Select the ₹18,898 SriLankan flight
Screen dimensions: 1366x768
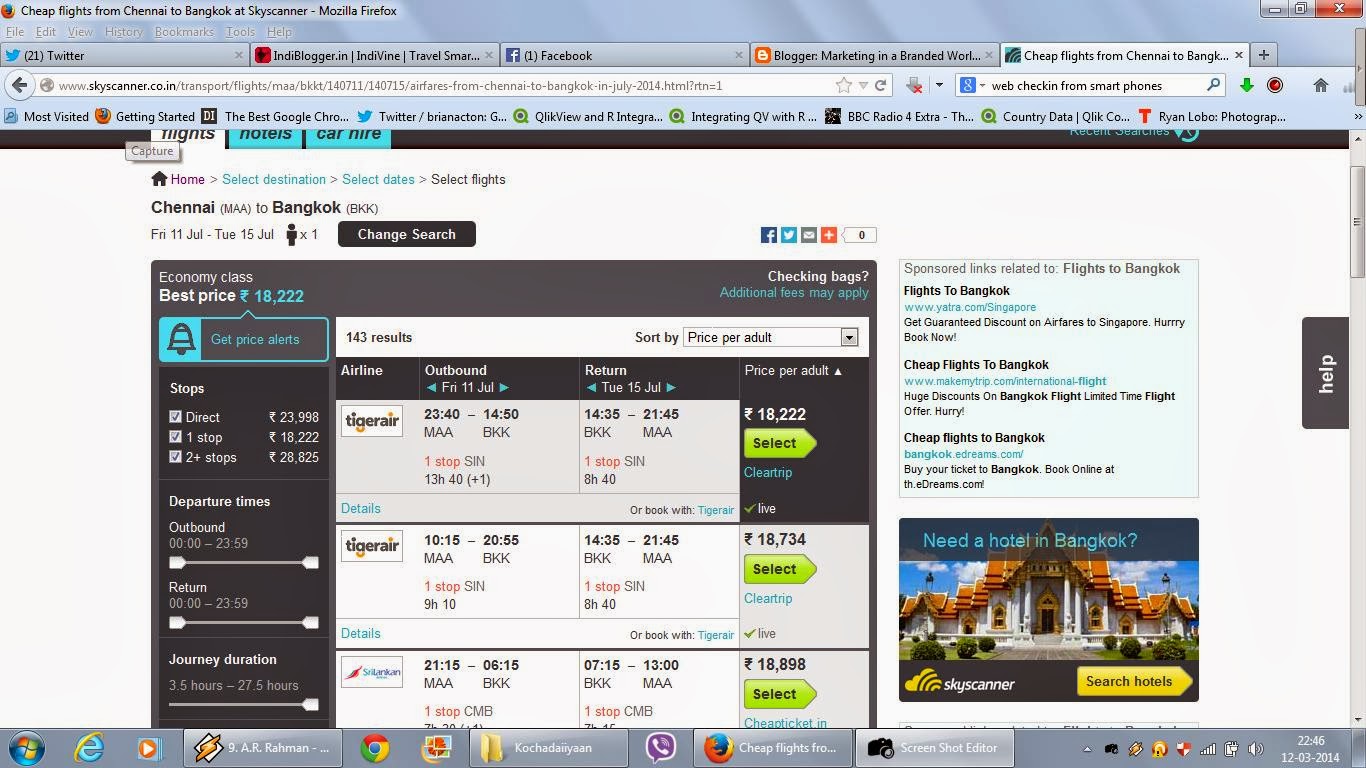(779, 694)
